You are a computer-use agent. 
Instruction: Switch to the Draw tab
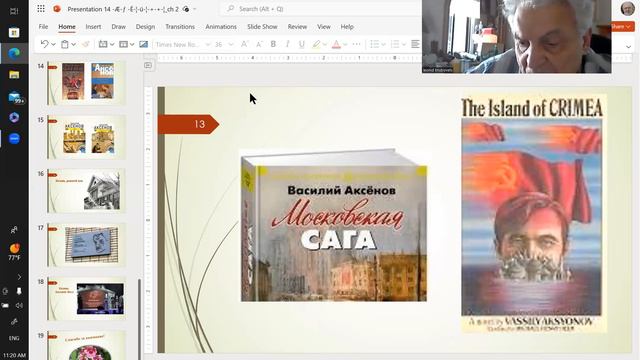pos(118,27)
